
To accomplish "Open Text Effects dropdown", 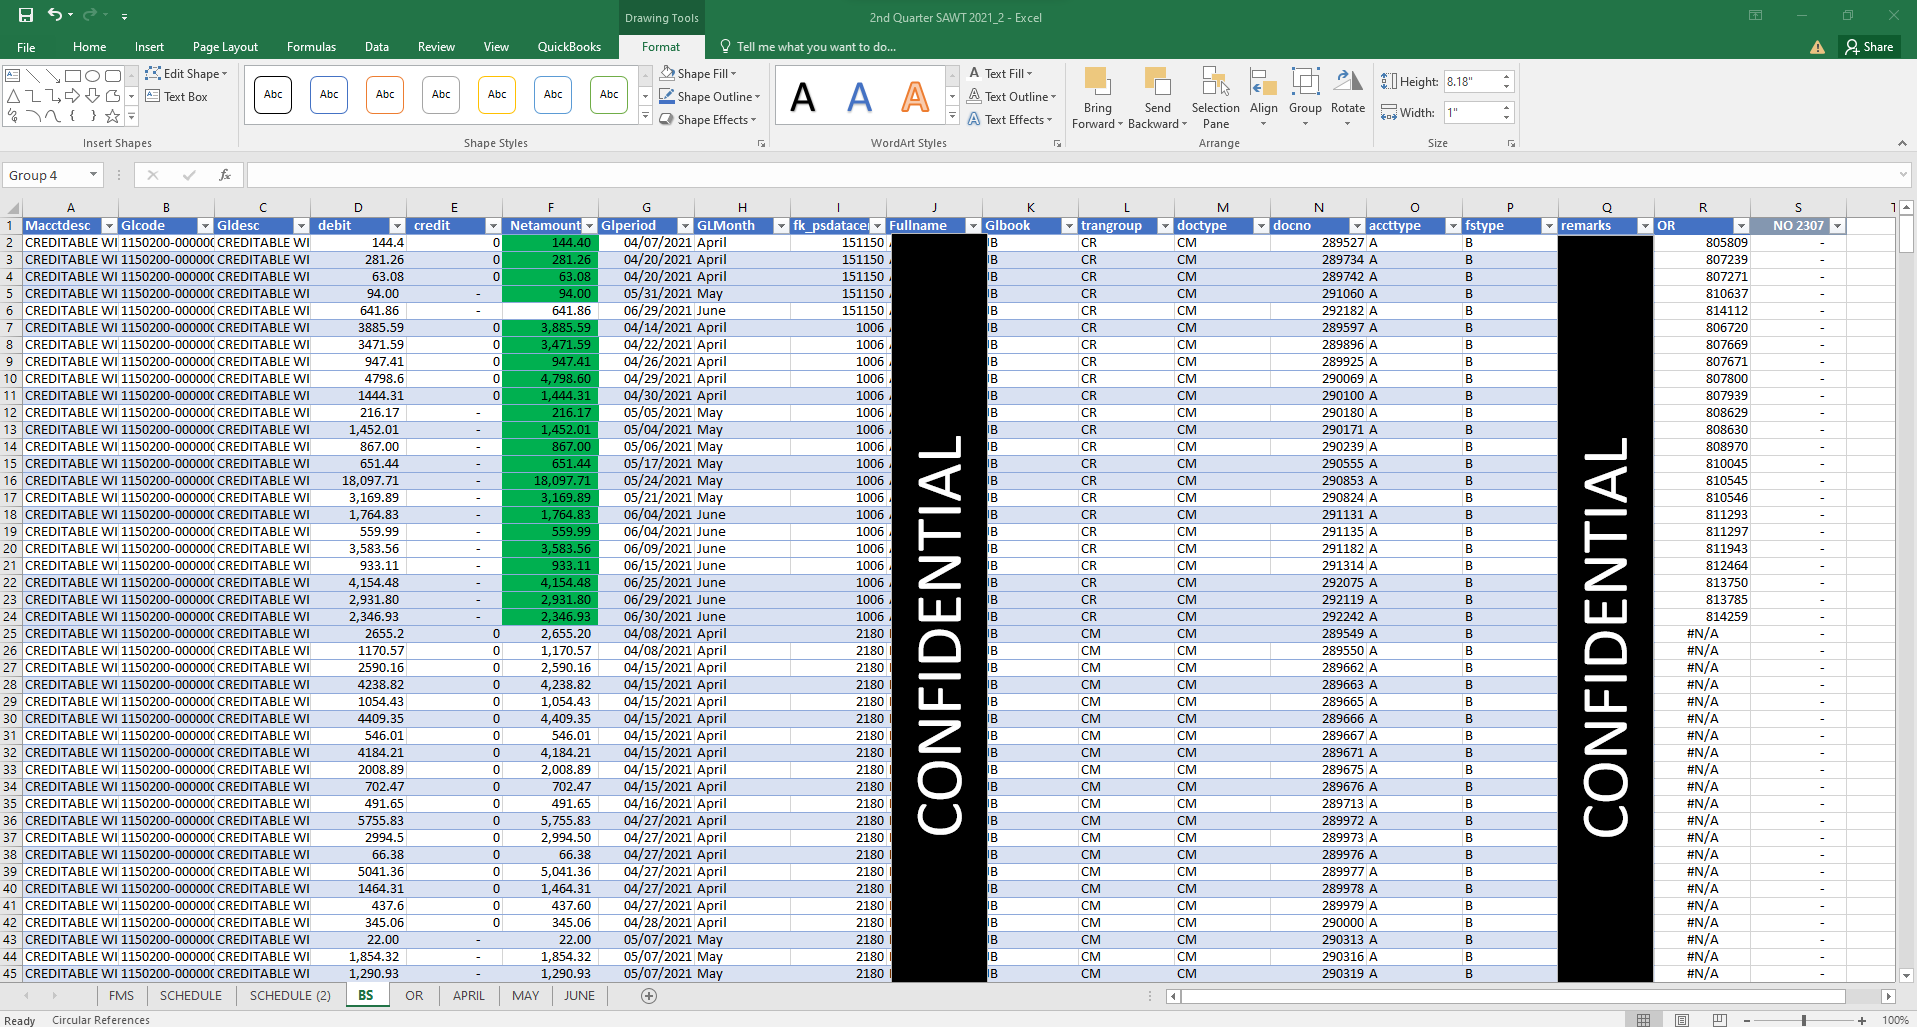I will coord(1010,120).
